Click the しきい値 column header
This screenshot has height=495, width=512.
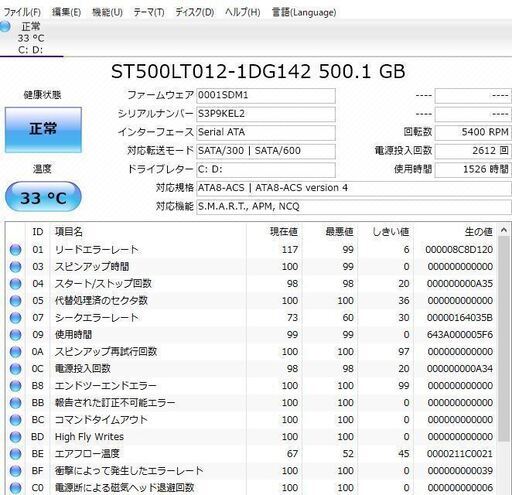tap(385, 232)
